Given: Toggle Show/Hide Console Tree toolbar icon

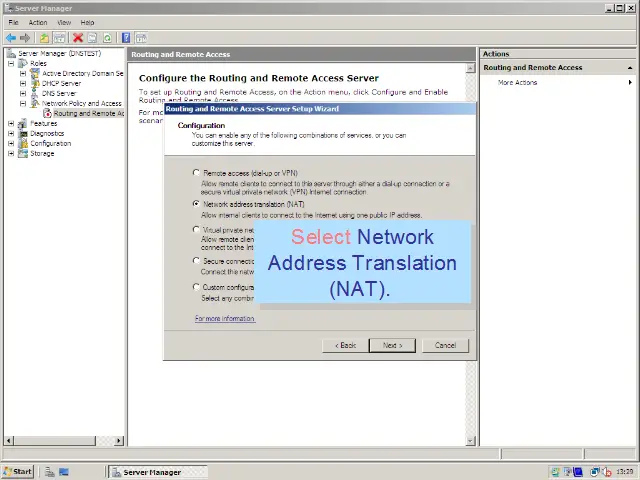Looking at the screenshot, I should pos(60,38).
